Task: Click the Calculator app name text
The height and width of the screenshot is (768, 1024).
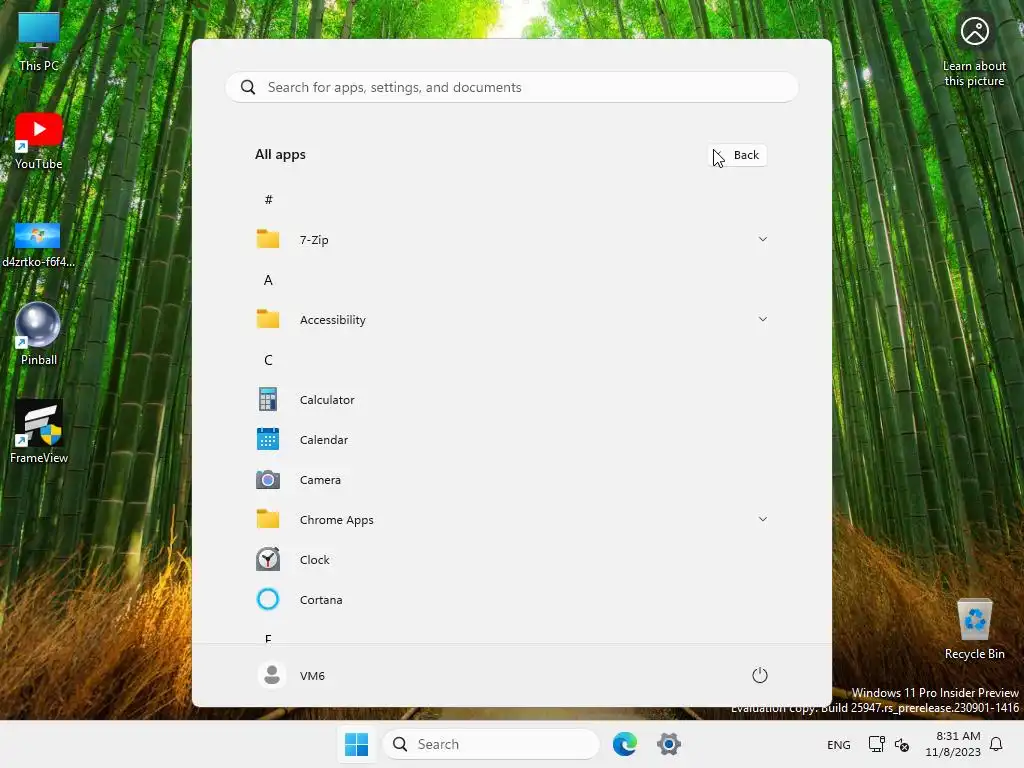Action: (x=327, y=400)
